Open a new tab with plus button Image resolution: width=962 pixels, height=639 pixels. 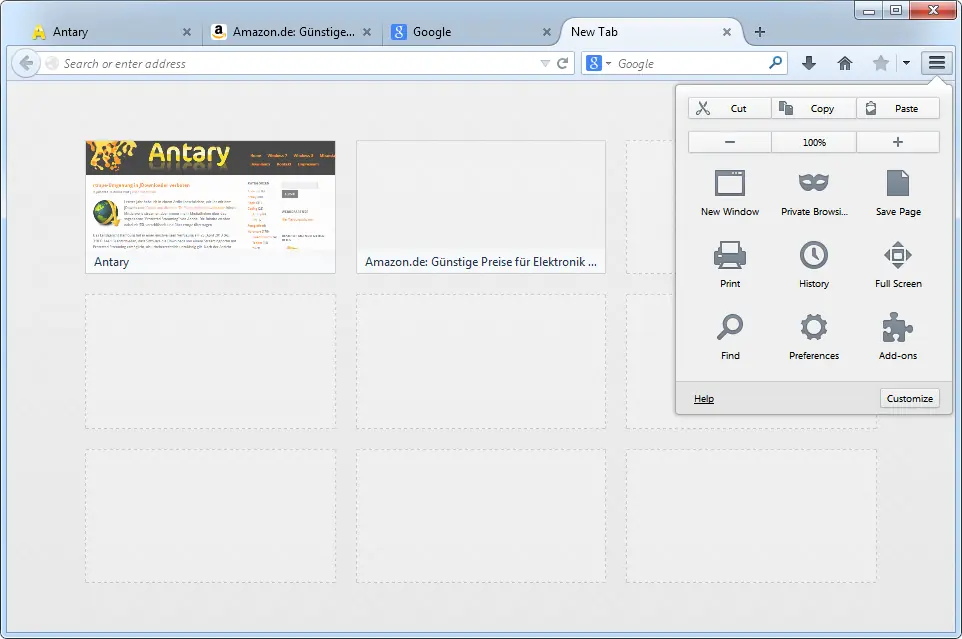click(760, 32)
